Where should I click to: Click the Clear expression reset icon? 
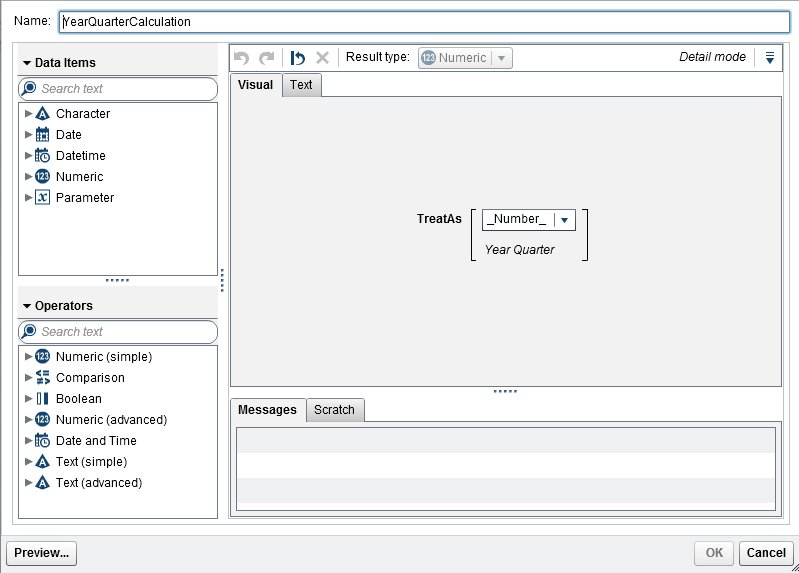[x=298, y=58]
